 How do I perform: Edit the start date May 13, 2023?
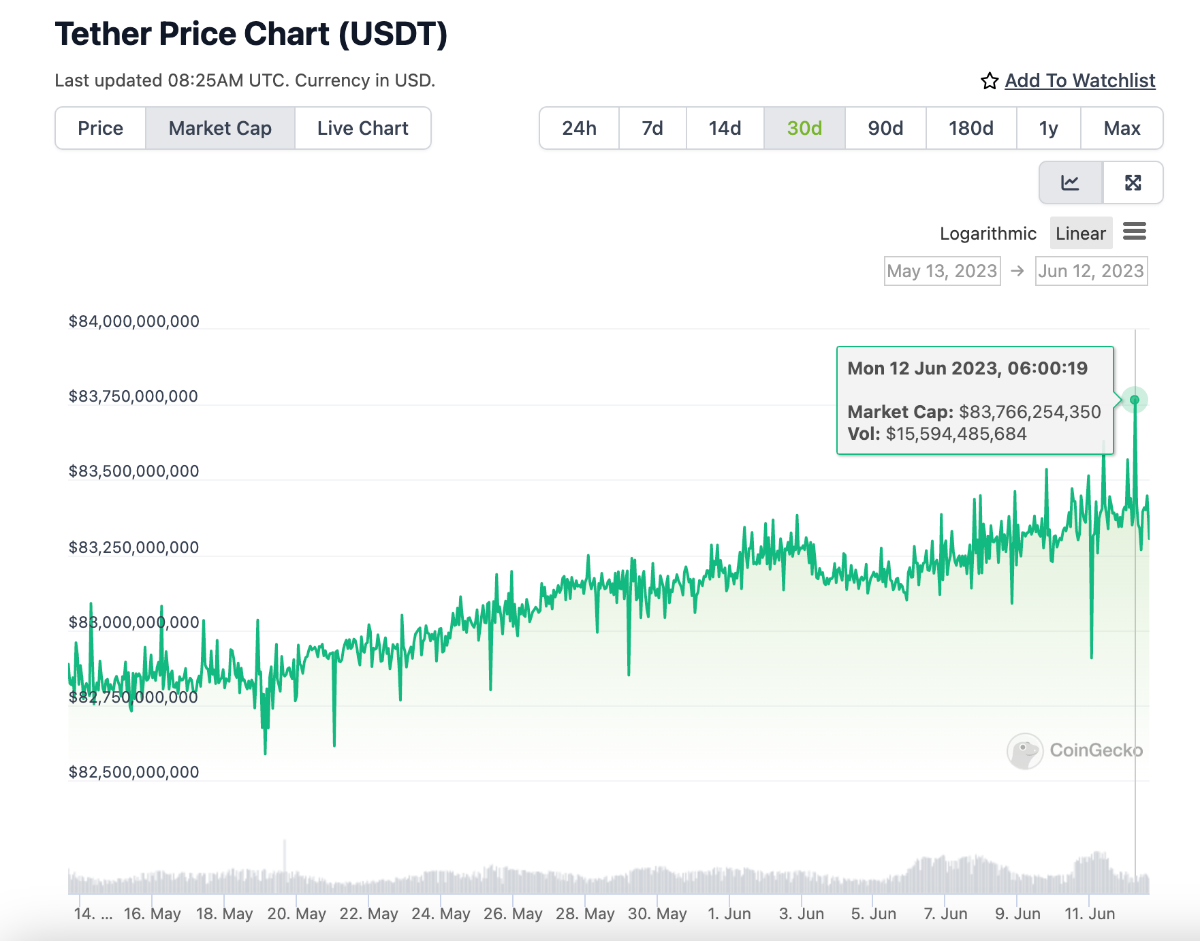point(942,271)
